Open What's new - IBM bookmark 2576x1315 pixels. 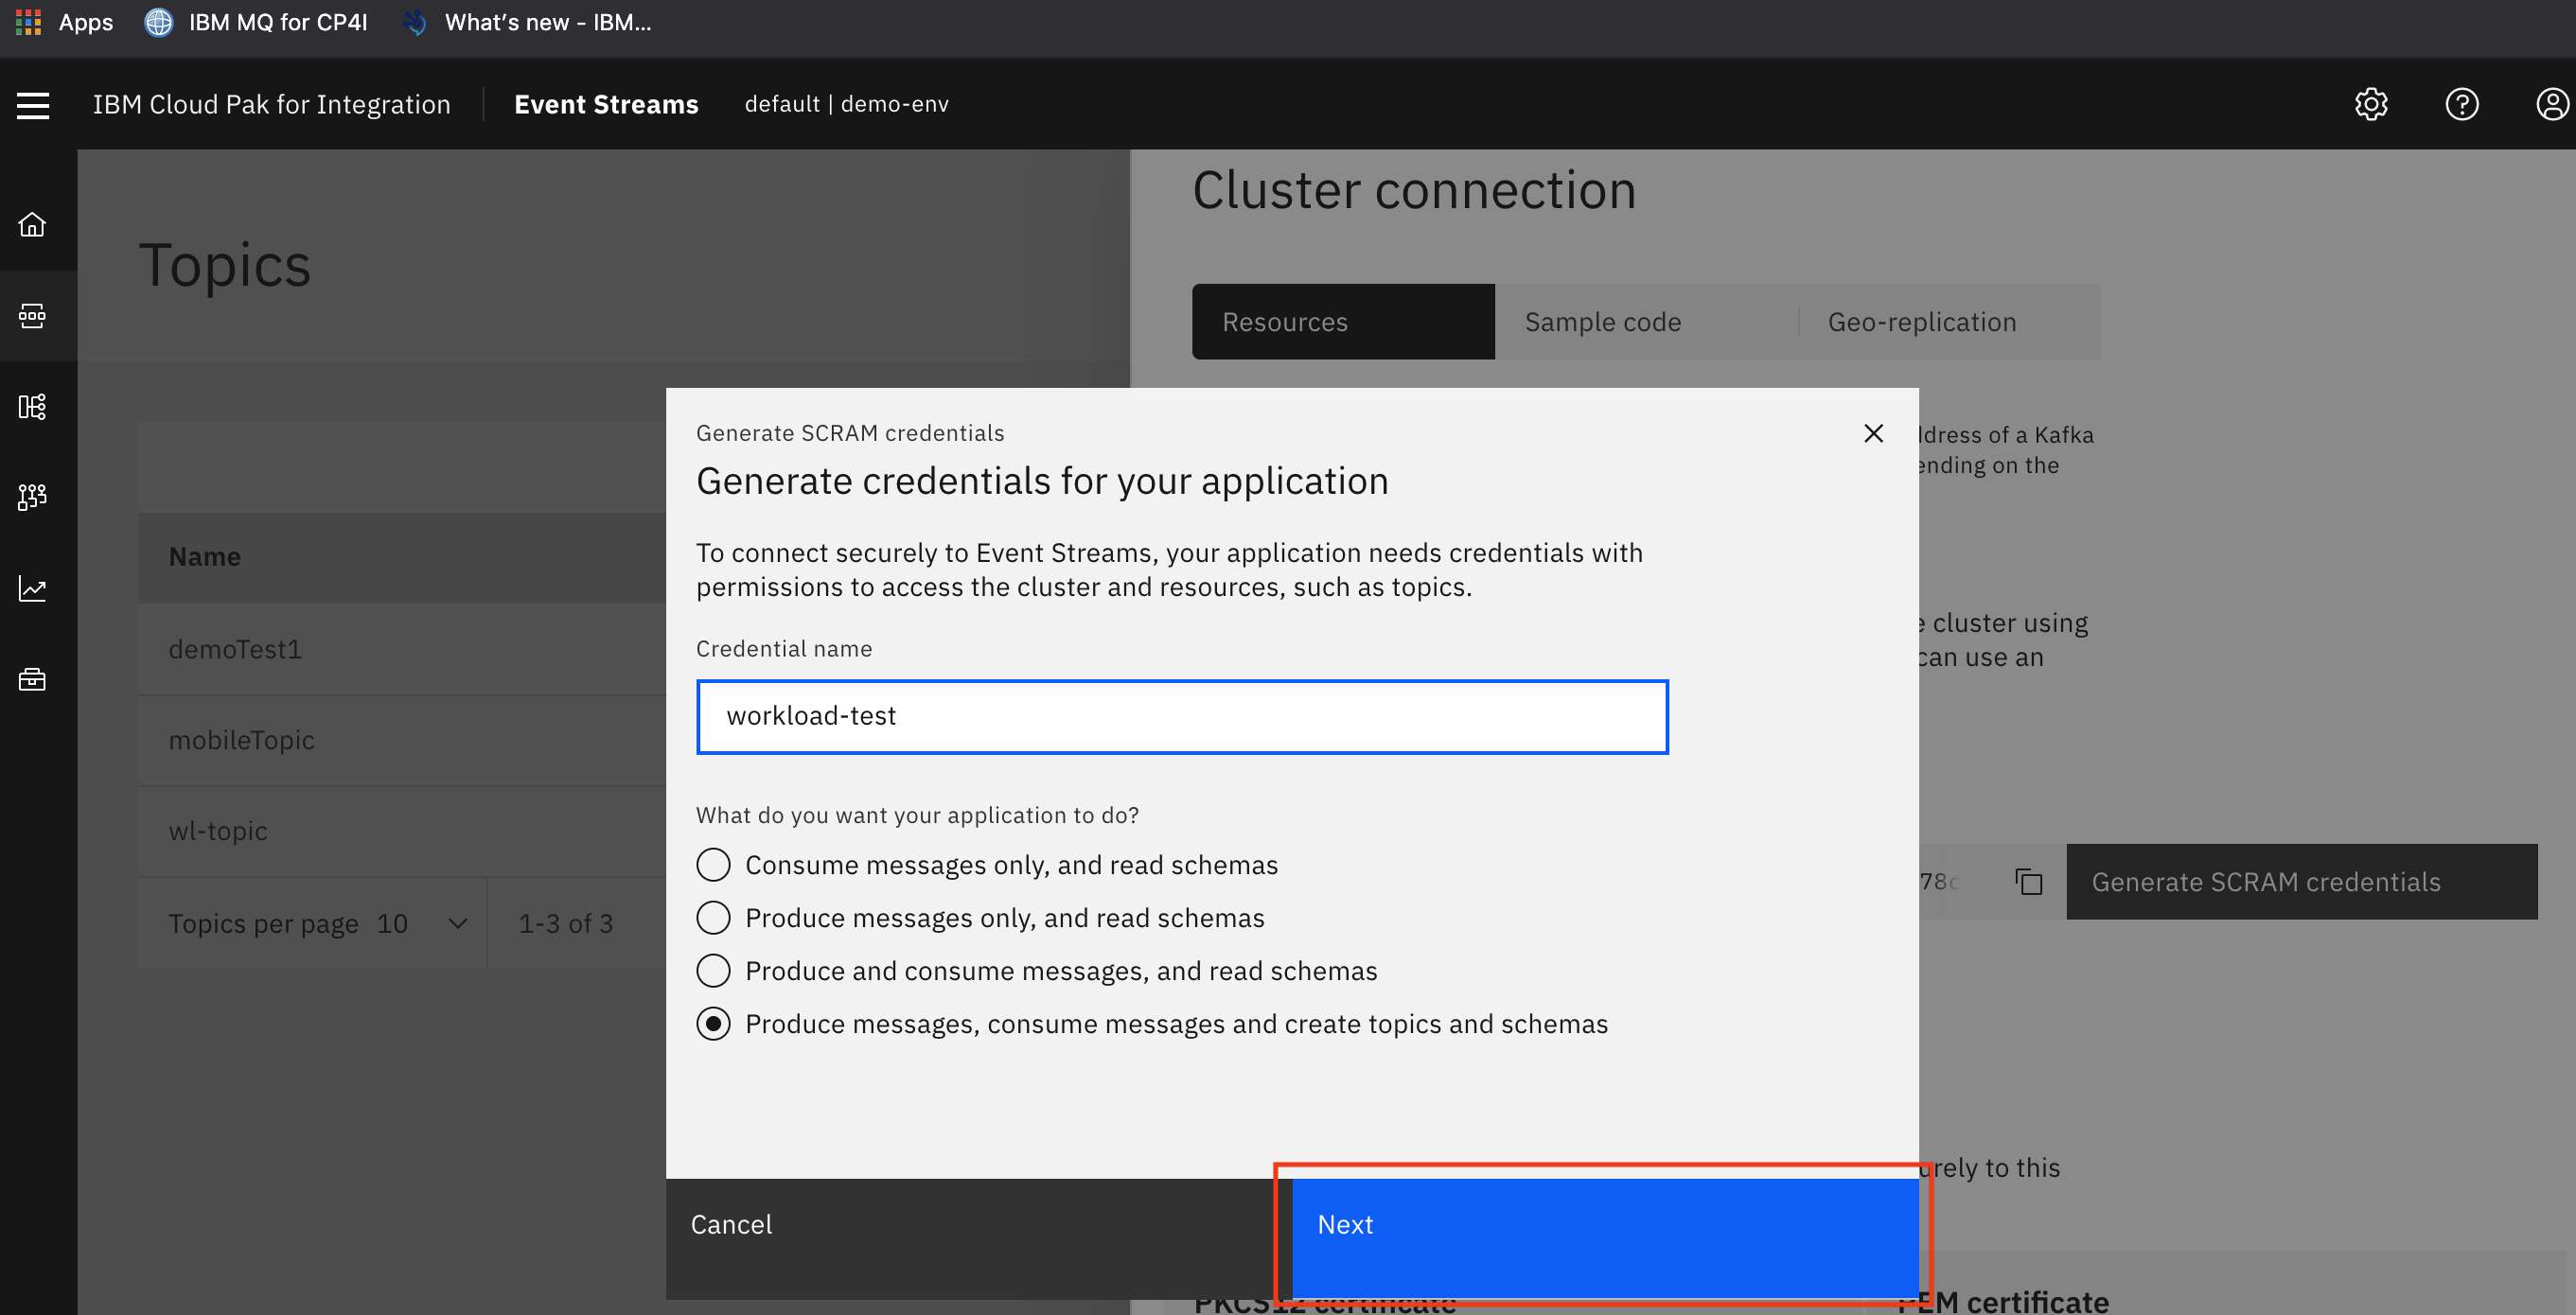click(x=527, y=22)
